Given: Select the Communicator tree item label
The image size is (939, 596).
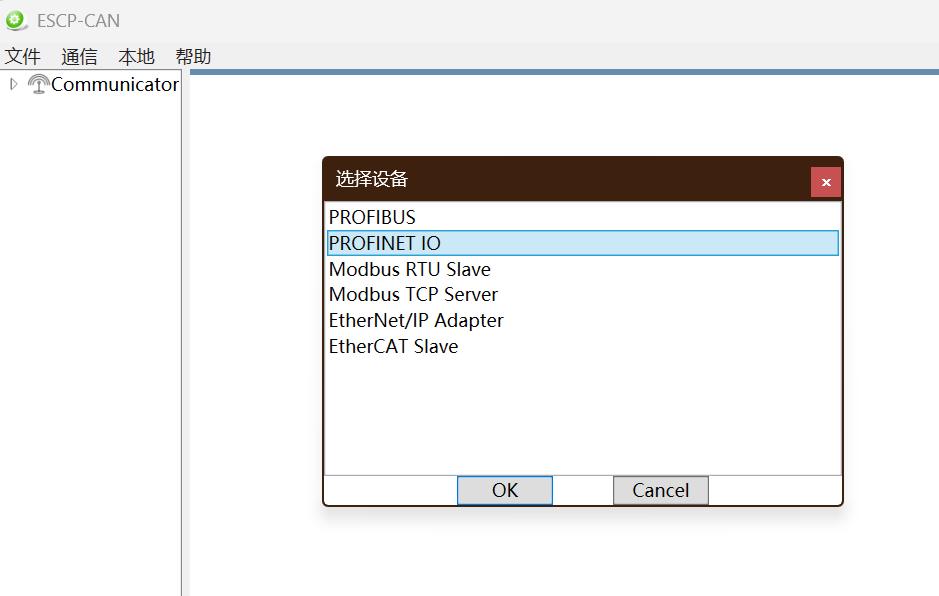Looking at the screenshot, I should (114, 84).
